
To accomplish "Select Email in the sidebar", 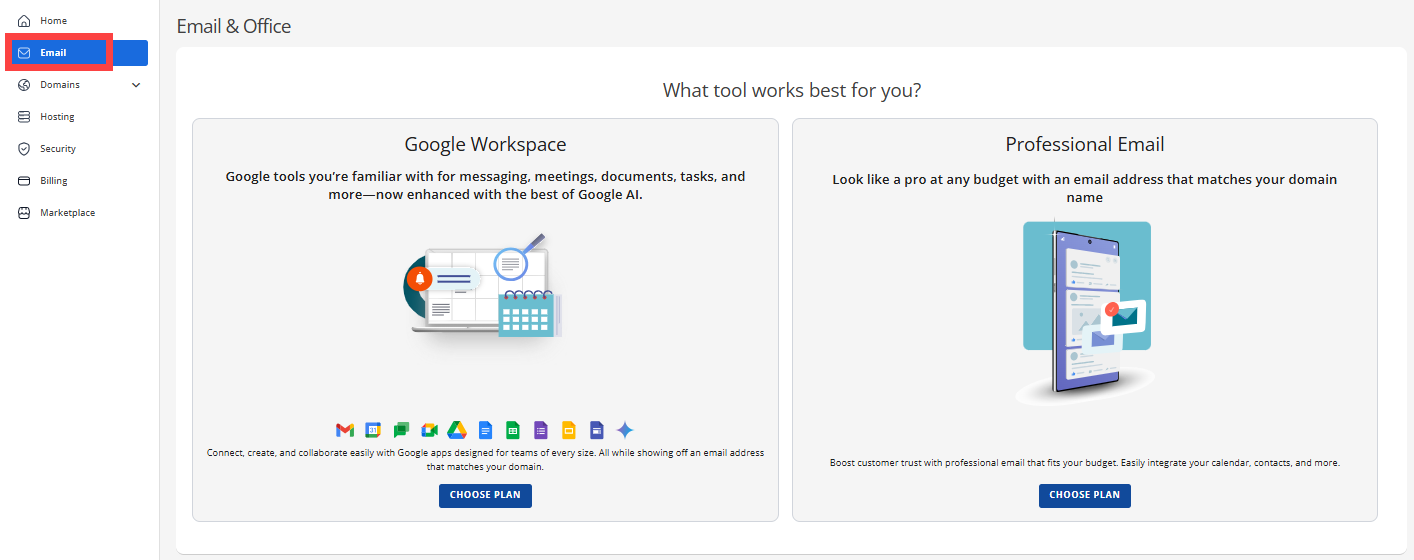I will click(x=53, y=53).
